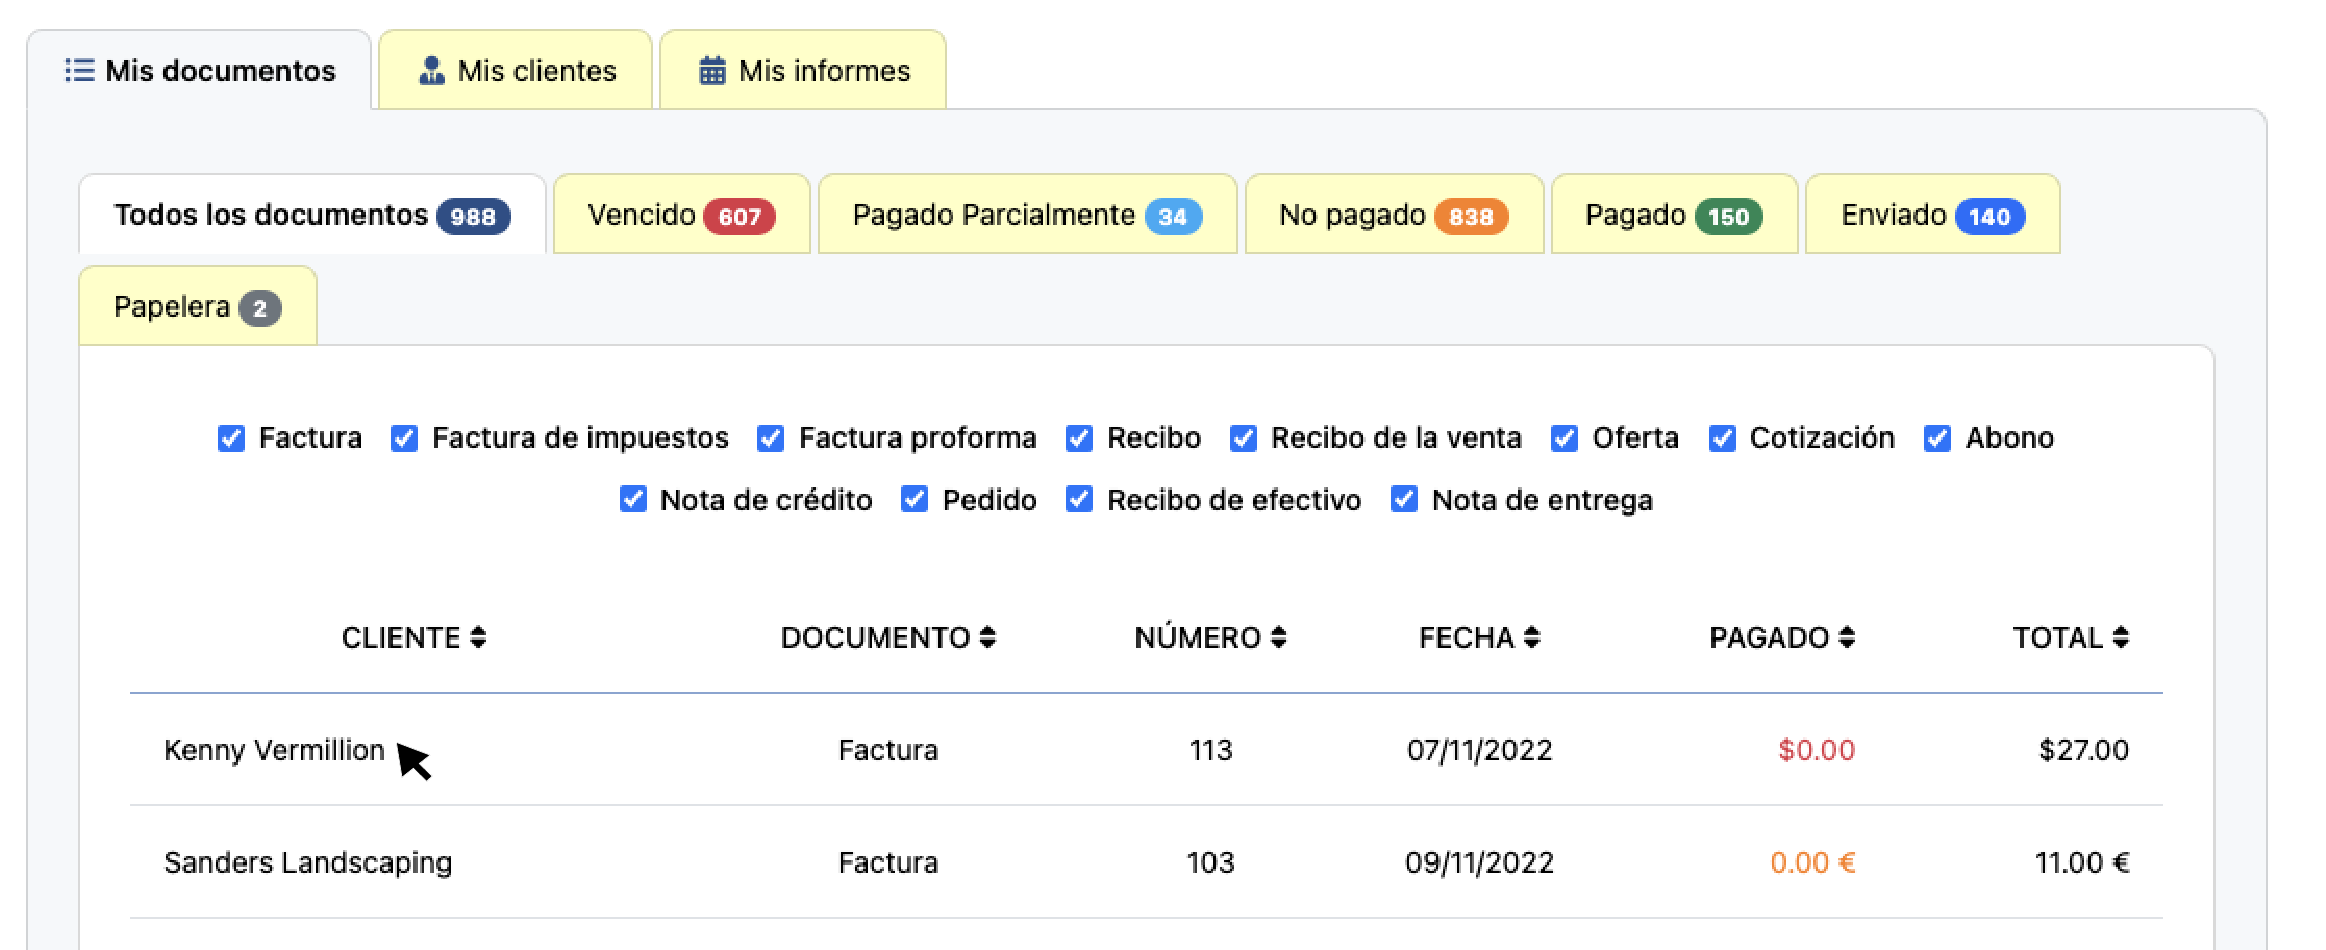
Task: Disable the Pedido filter checkbox
Action: (914, 498)
